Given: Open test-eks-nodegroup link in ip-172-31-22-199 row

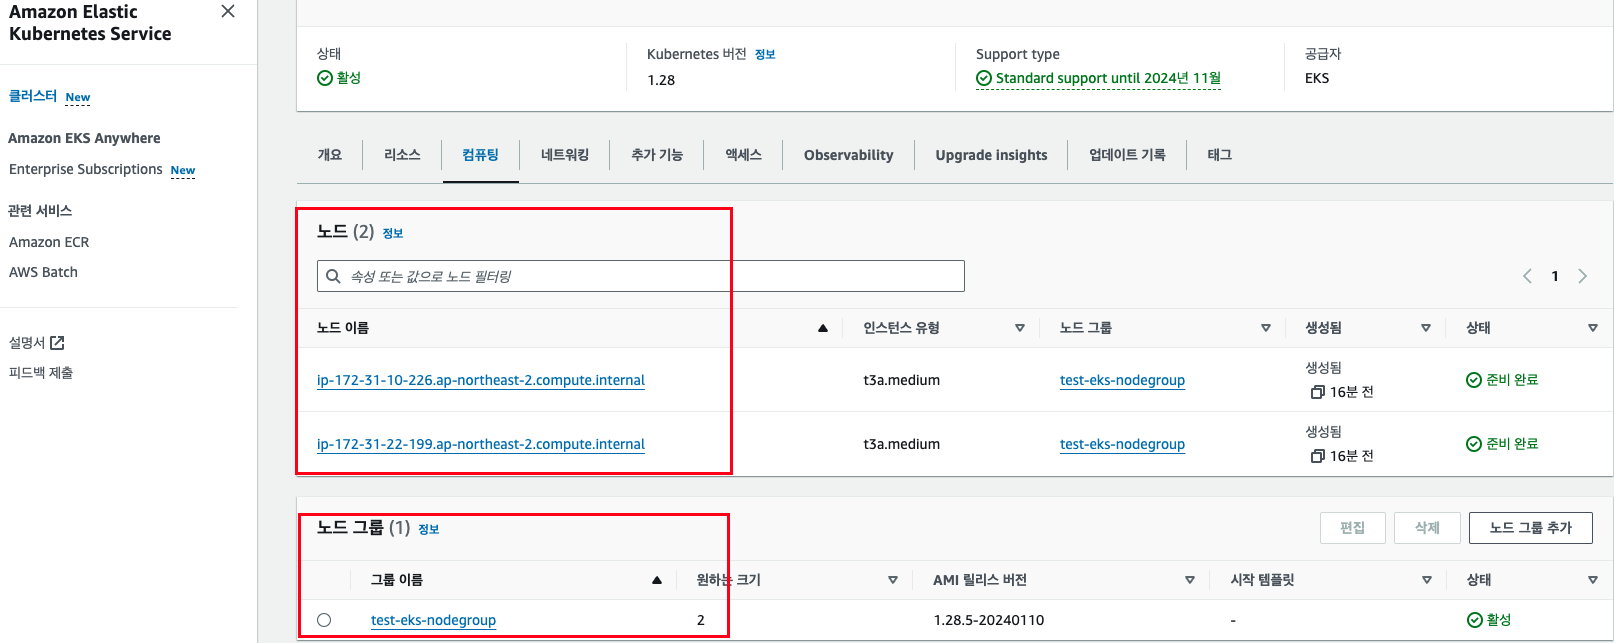Looking at the screenshot, I should coord(1122,444).
